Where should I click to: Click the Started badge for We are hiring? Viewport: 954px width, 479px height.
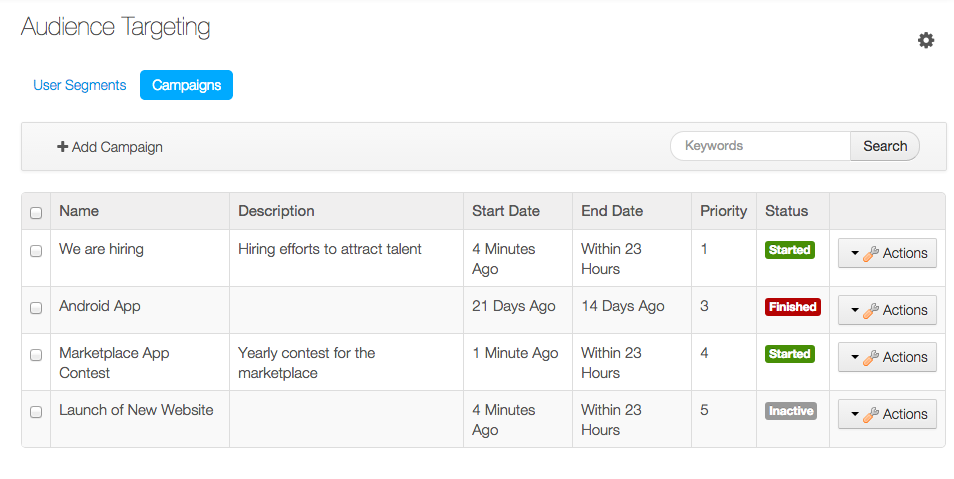click(790, 250)
